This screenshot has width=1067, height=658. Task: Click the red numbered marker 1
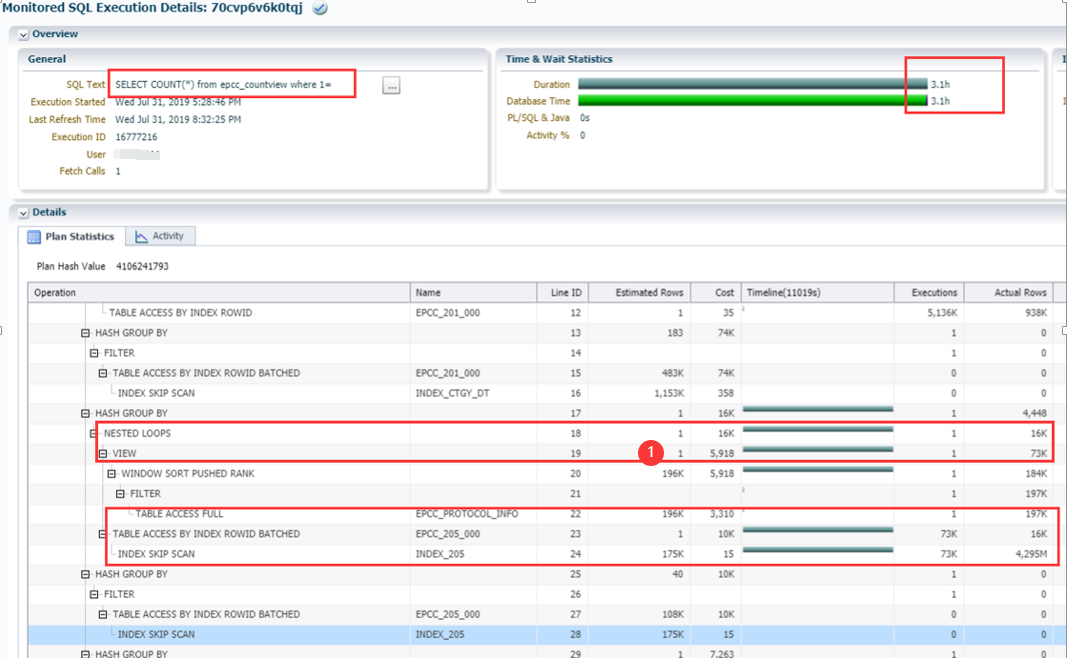point(652,453)
